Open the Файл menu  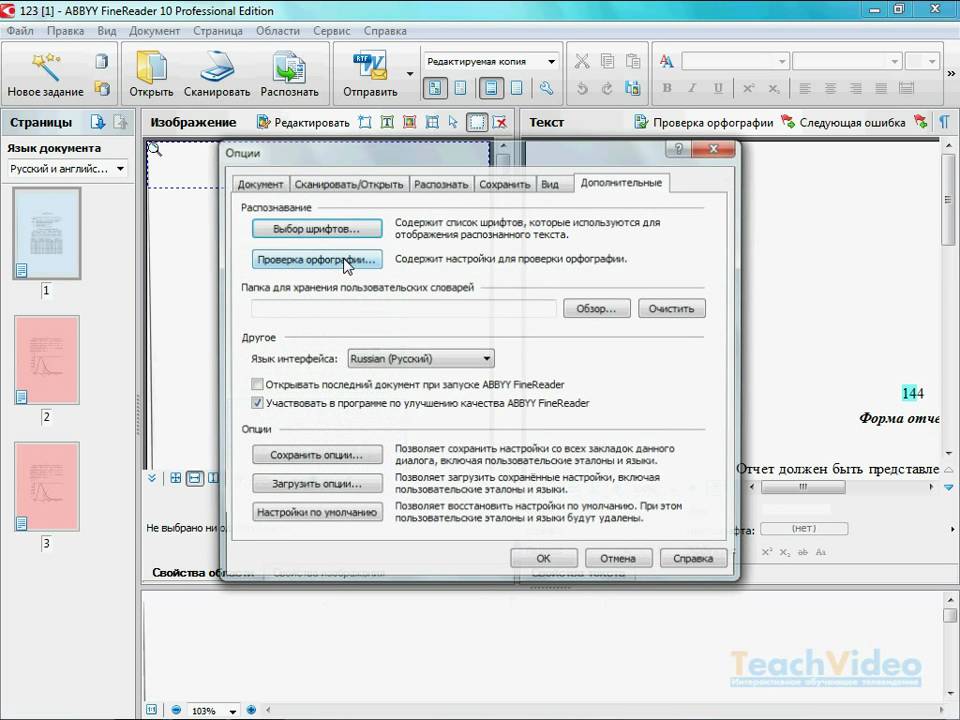point(20,31)
